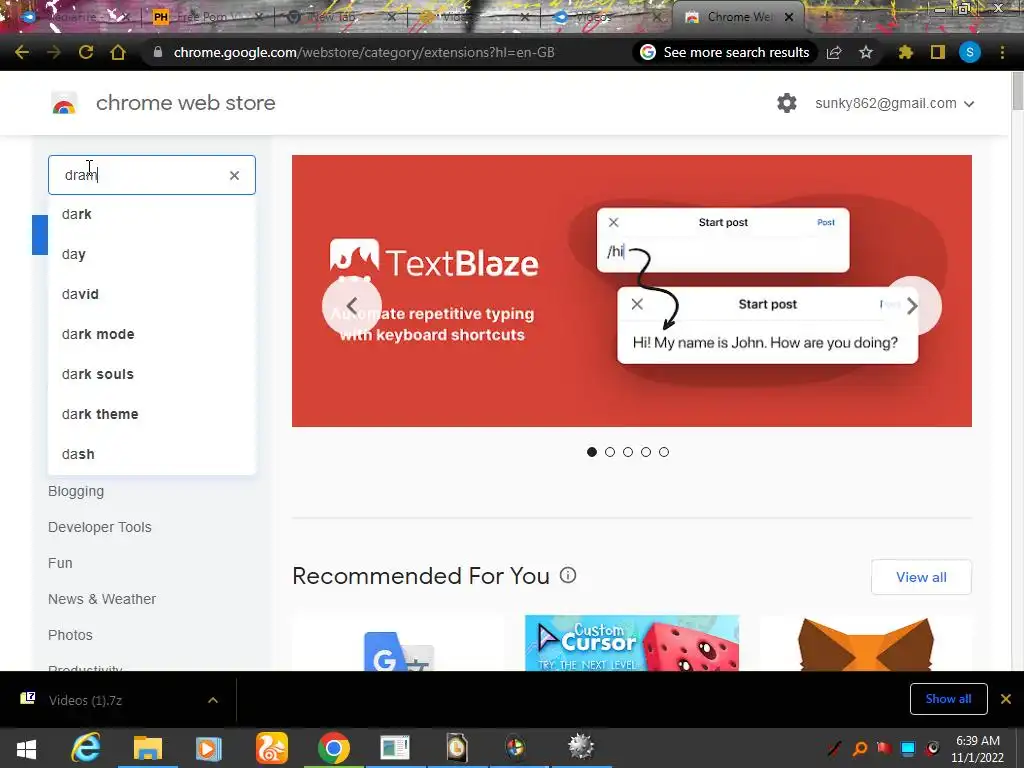The height and width of the screenshot is (768, 1024).
Task: Open the Photos category
Action: pyautogui.click(x=70, y=635)
